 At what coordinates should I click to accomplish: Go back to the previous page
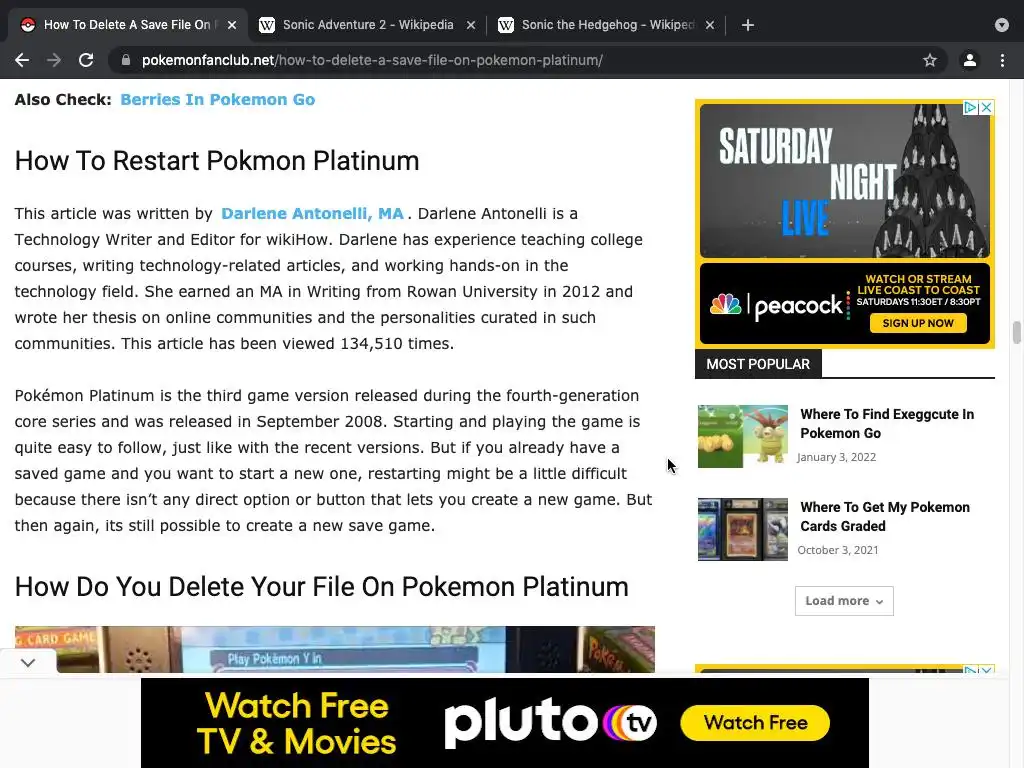(22, 60)
